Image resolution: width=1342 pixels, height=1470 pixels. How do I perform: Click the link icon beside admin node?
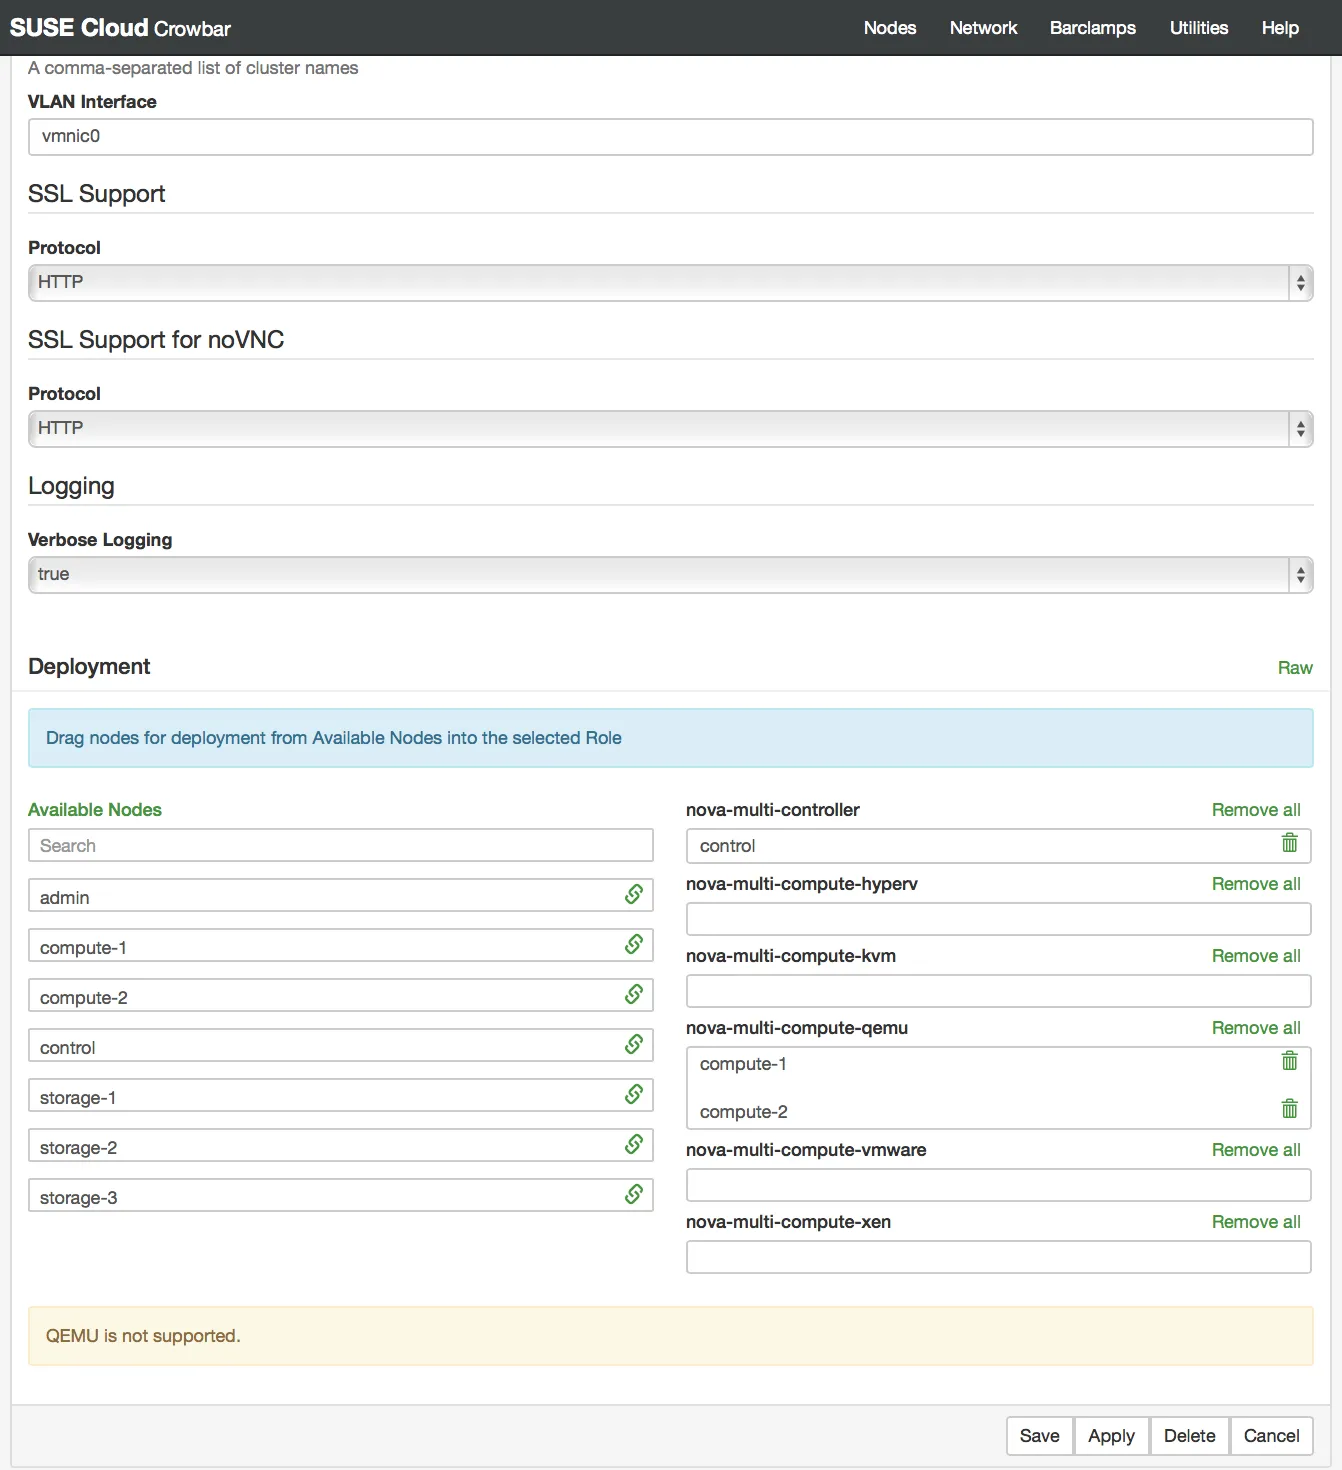click(x=634, y=894)
